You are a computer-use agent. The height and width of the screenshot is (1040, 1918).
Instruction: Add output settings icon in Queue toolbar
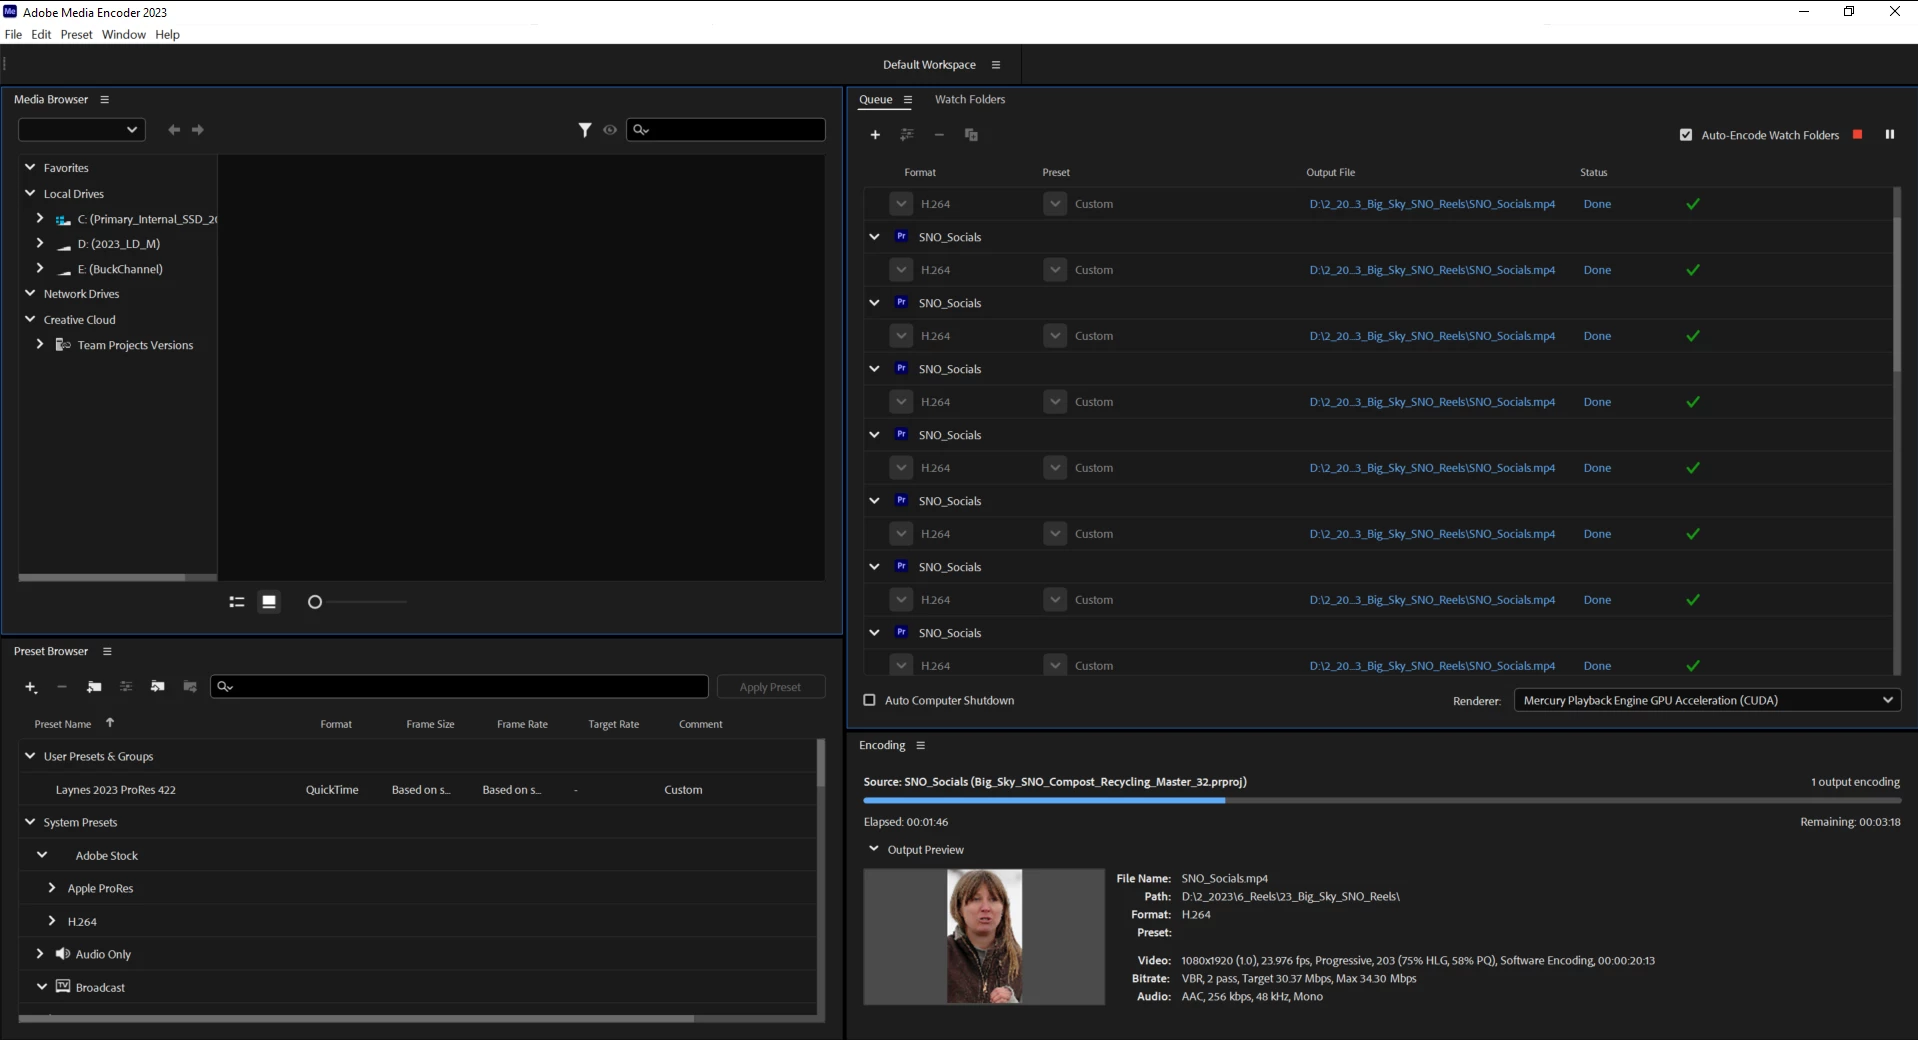coord(907,135)
